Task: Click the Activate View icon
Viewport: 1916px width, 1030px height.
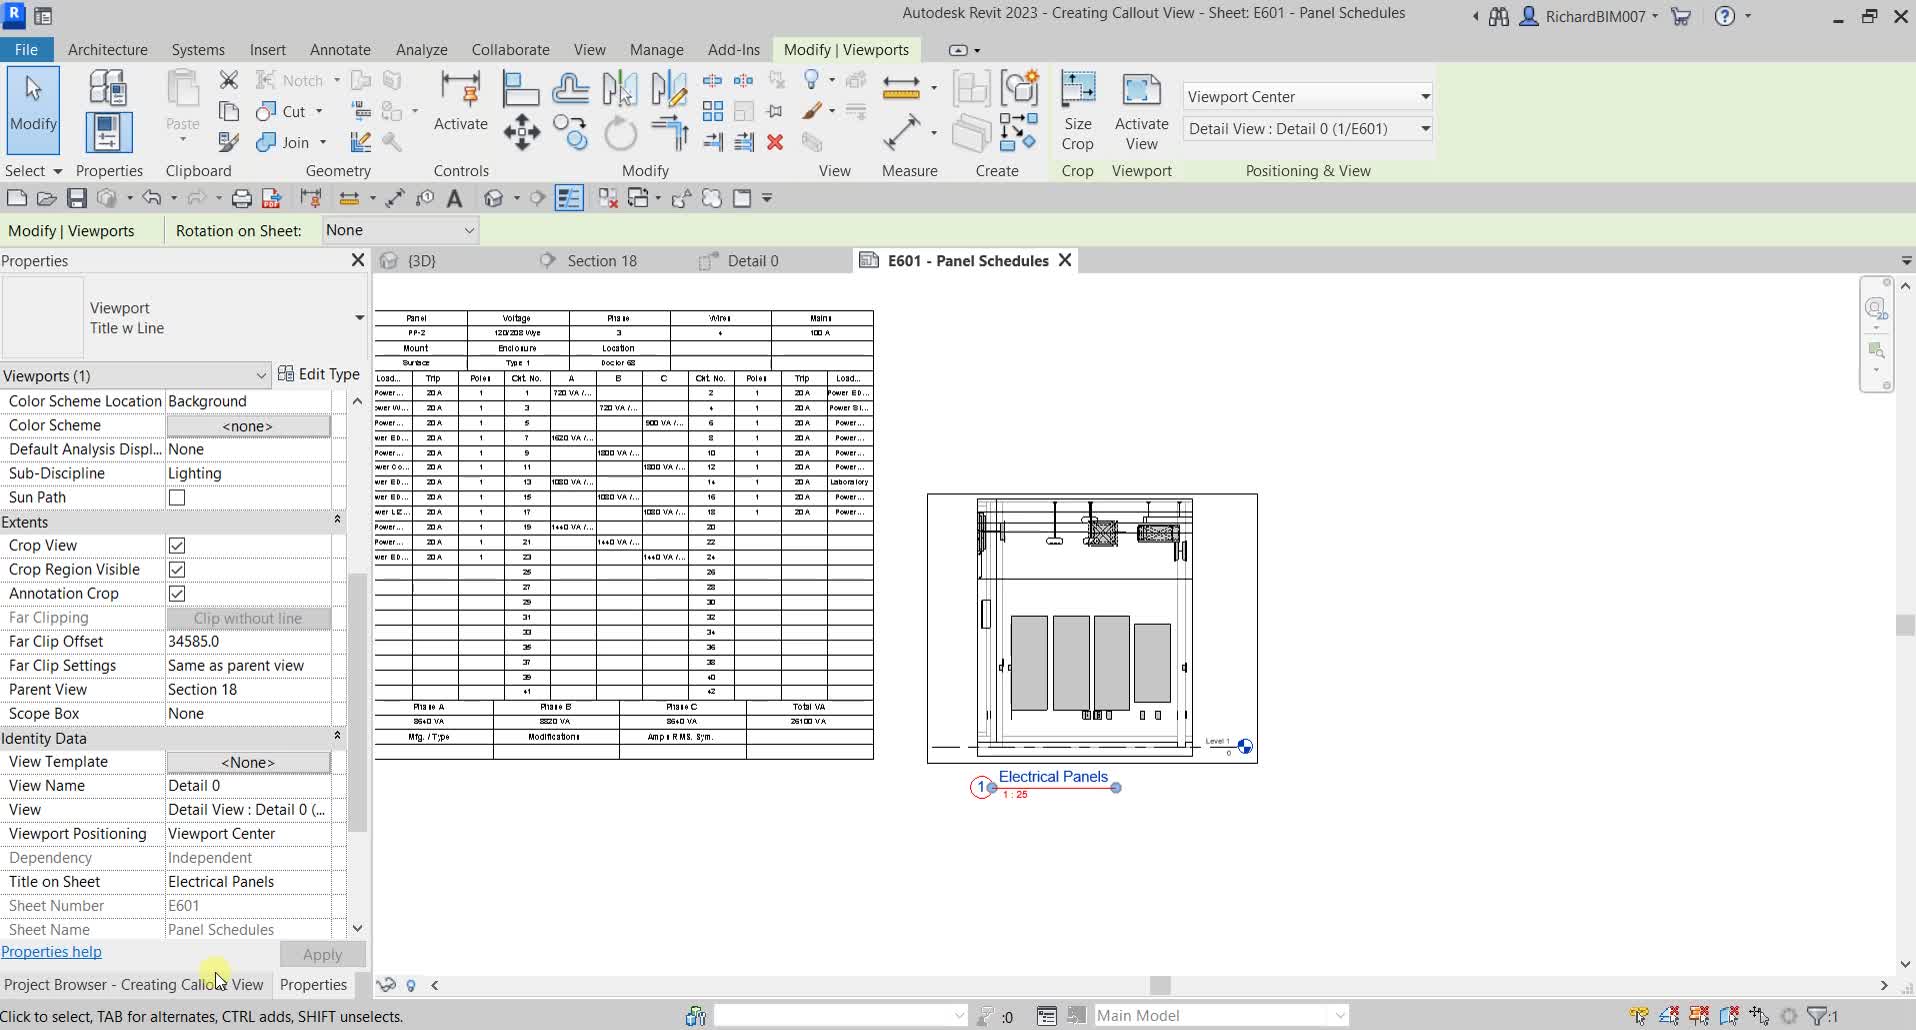Action: 1141,91
